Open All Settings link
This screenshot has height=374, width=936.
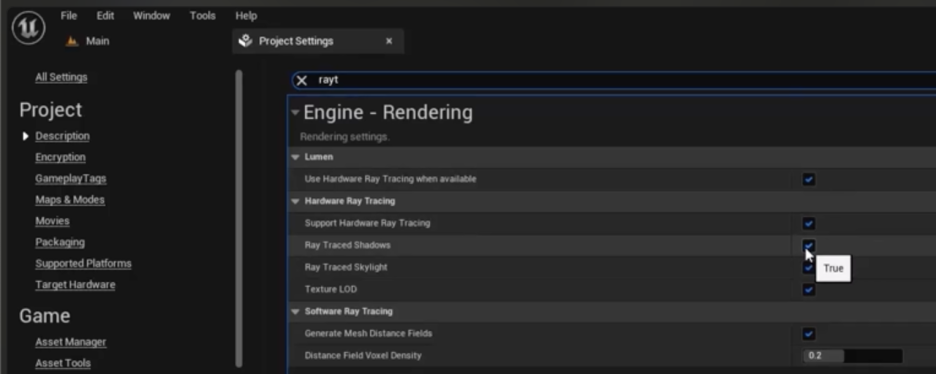61,77
